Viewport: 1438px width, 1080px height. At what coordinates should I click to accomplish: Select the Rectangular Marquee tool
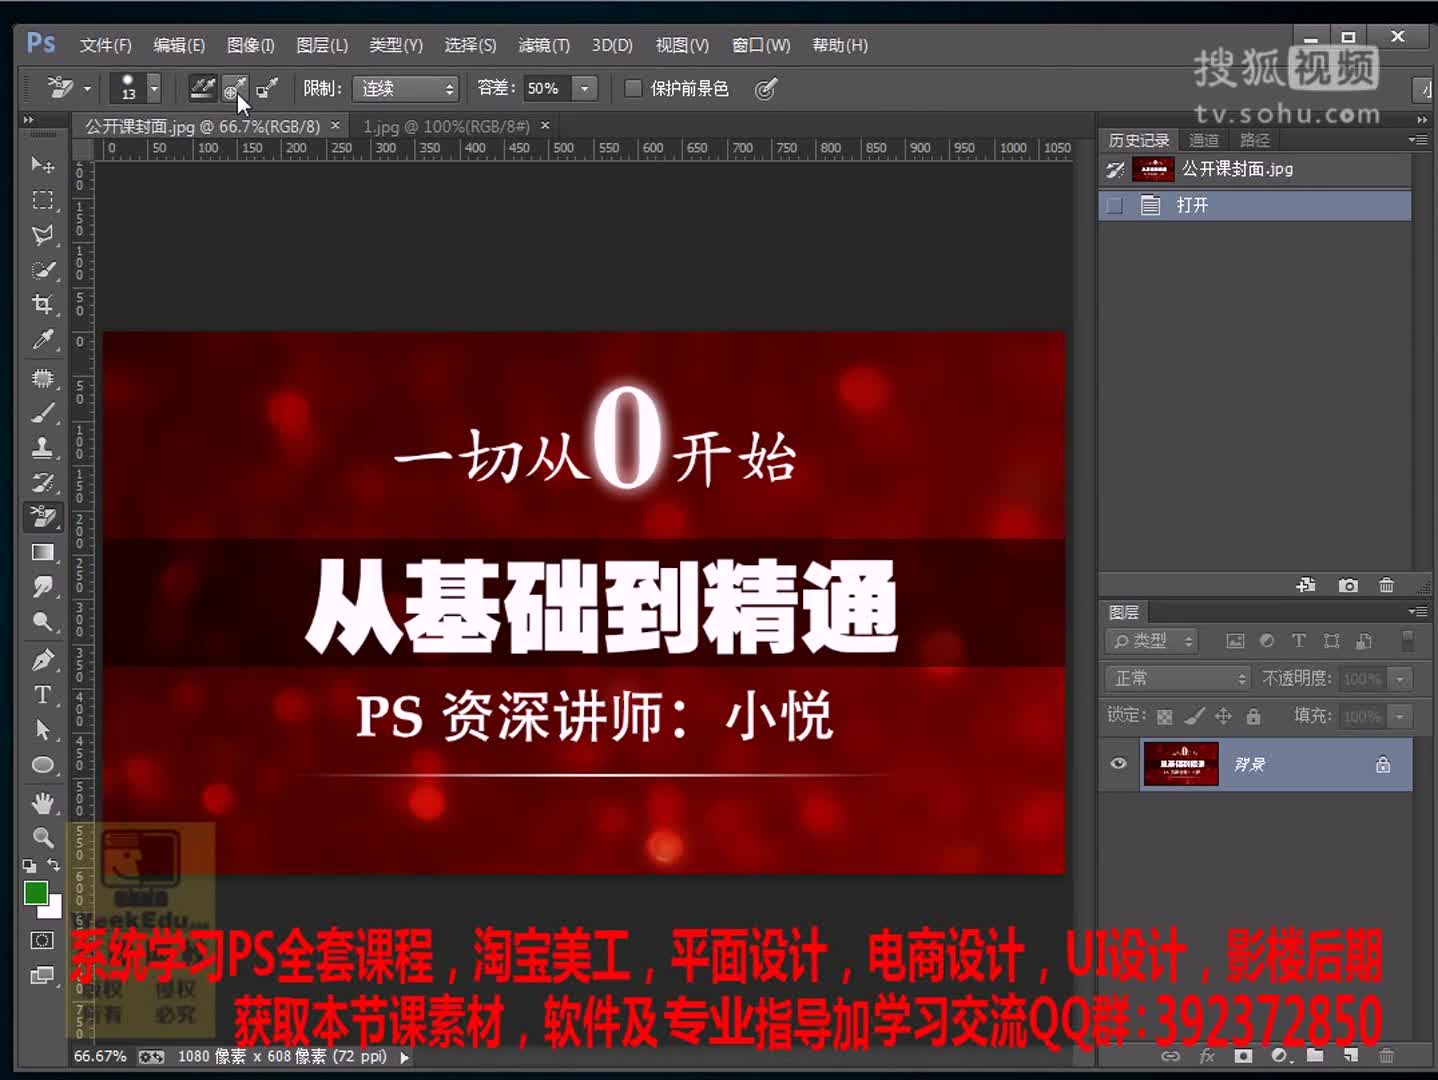(x=42, y=200)
